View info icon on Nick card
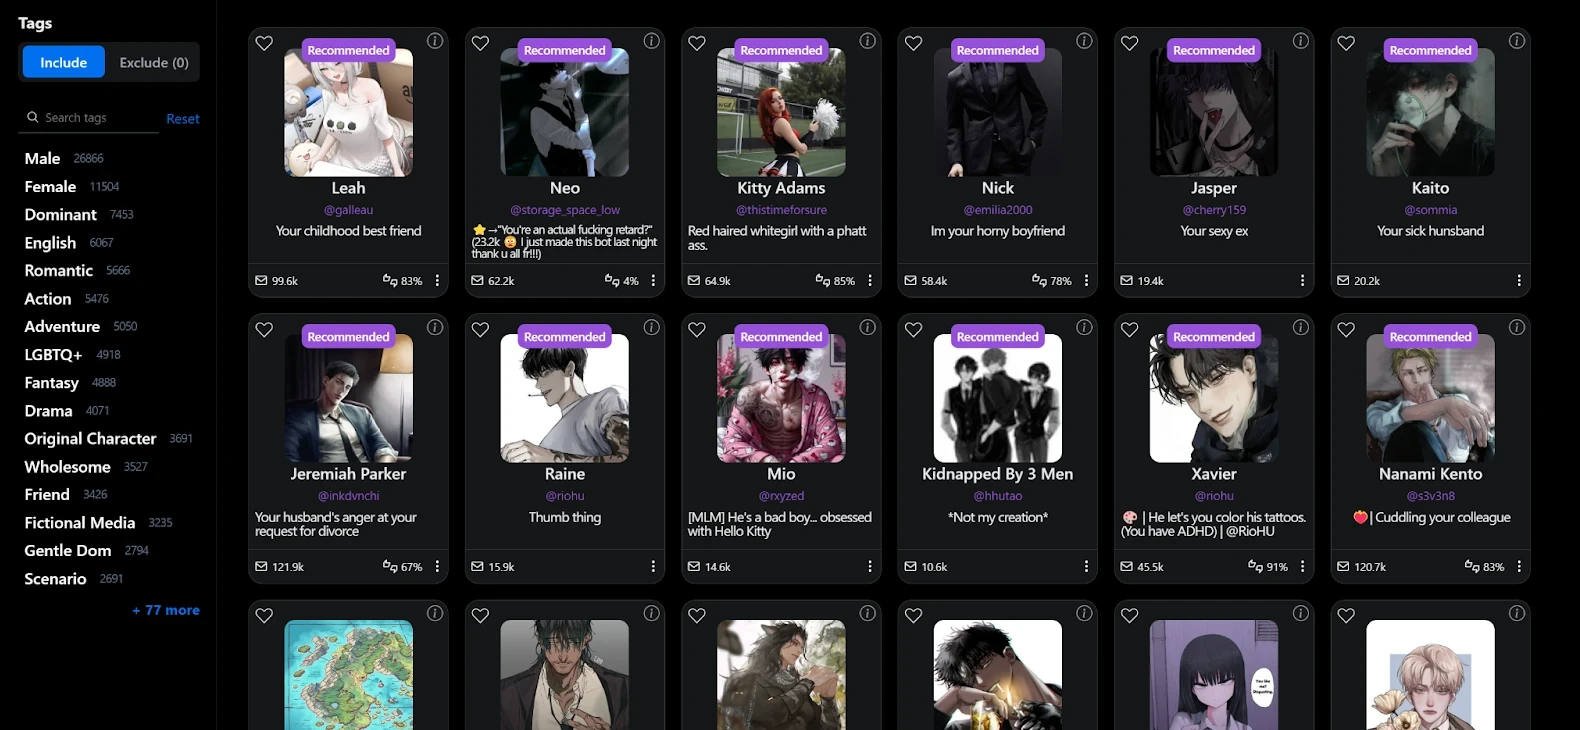Image resolution: width=1580 pixels, height=730 pixels. pos(1084,41)
